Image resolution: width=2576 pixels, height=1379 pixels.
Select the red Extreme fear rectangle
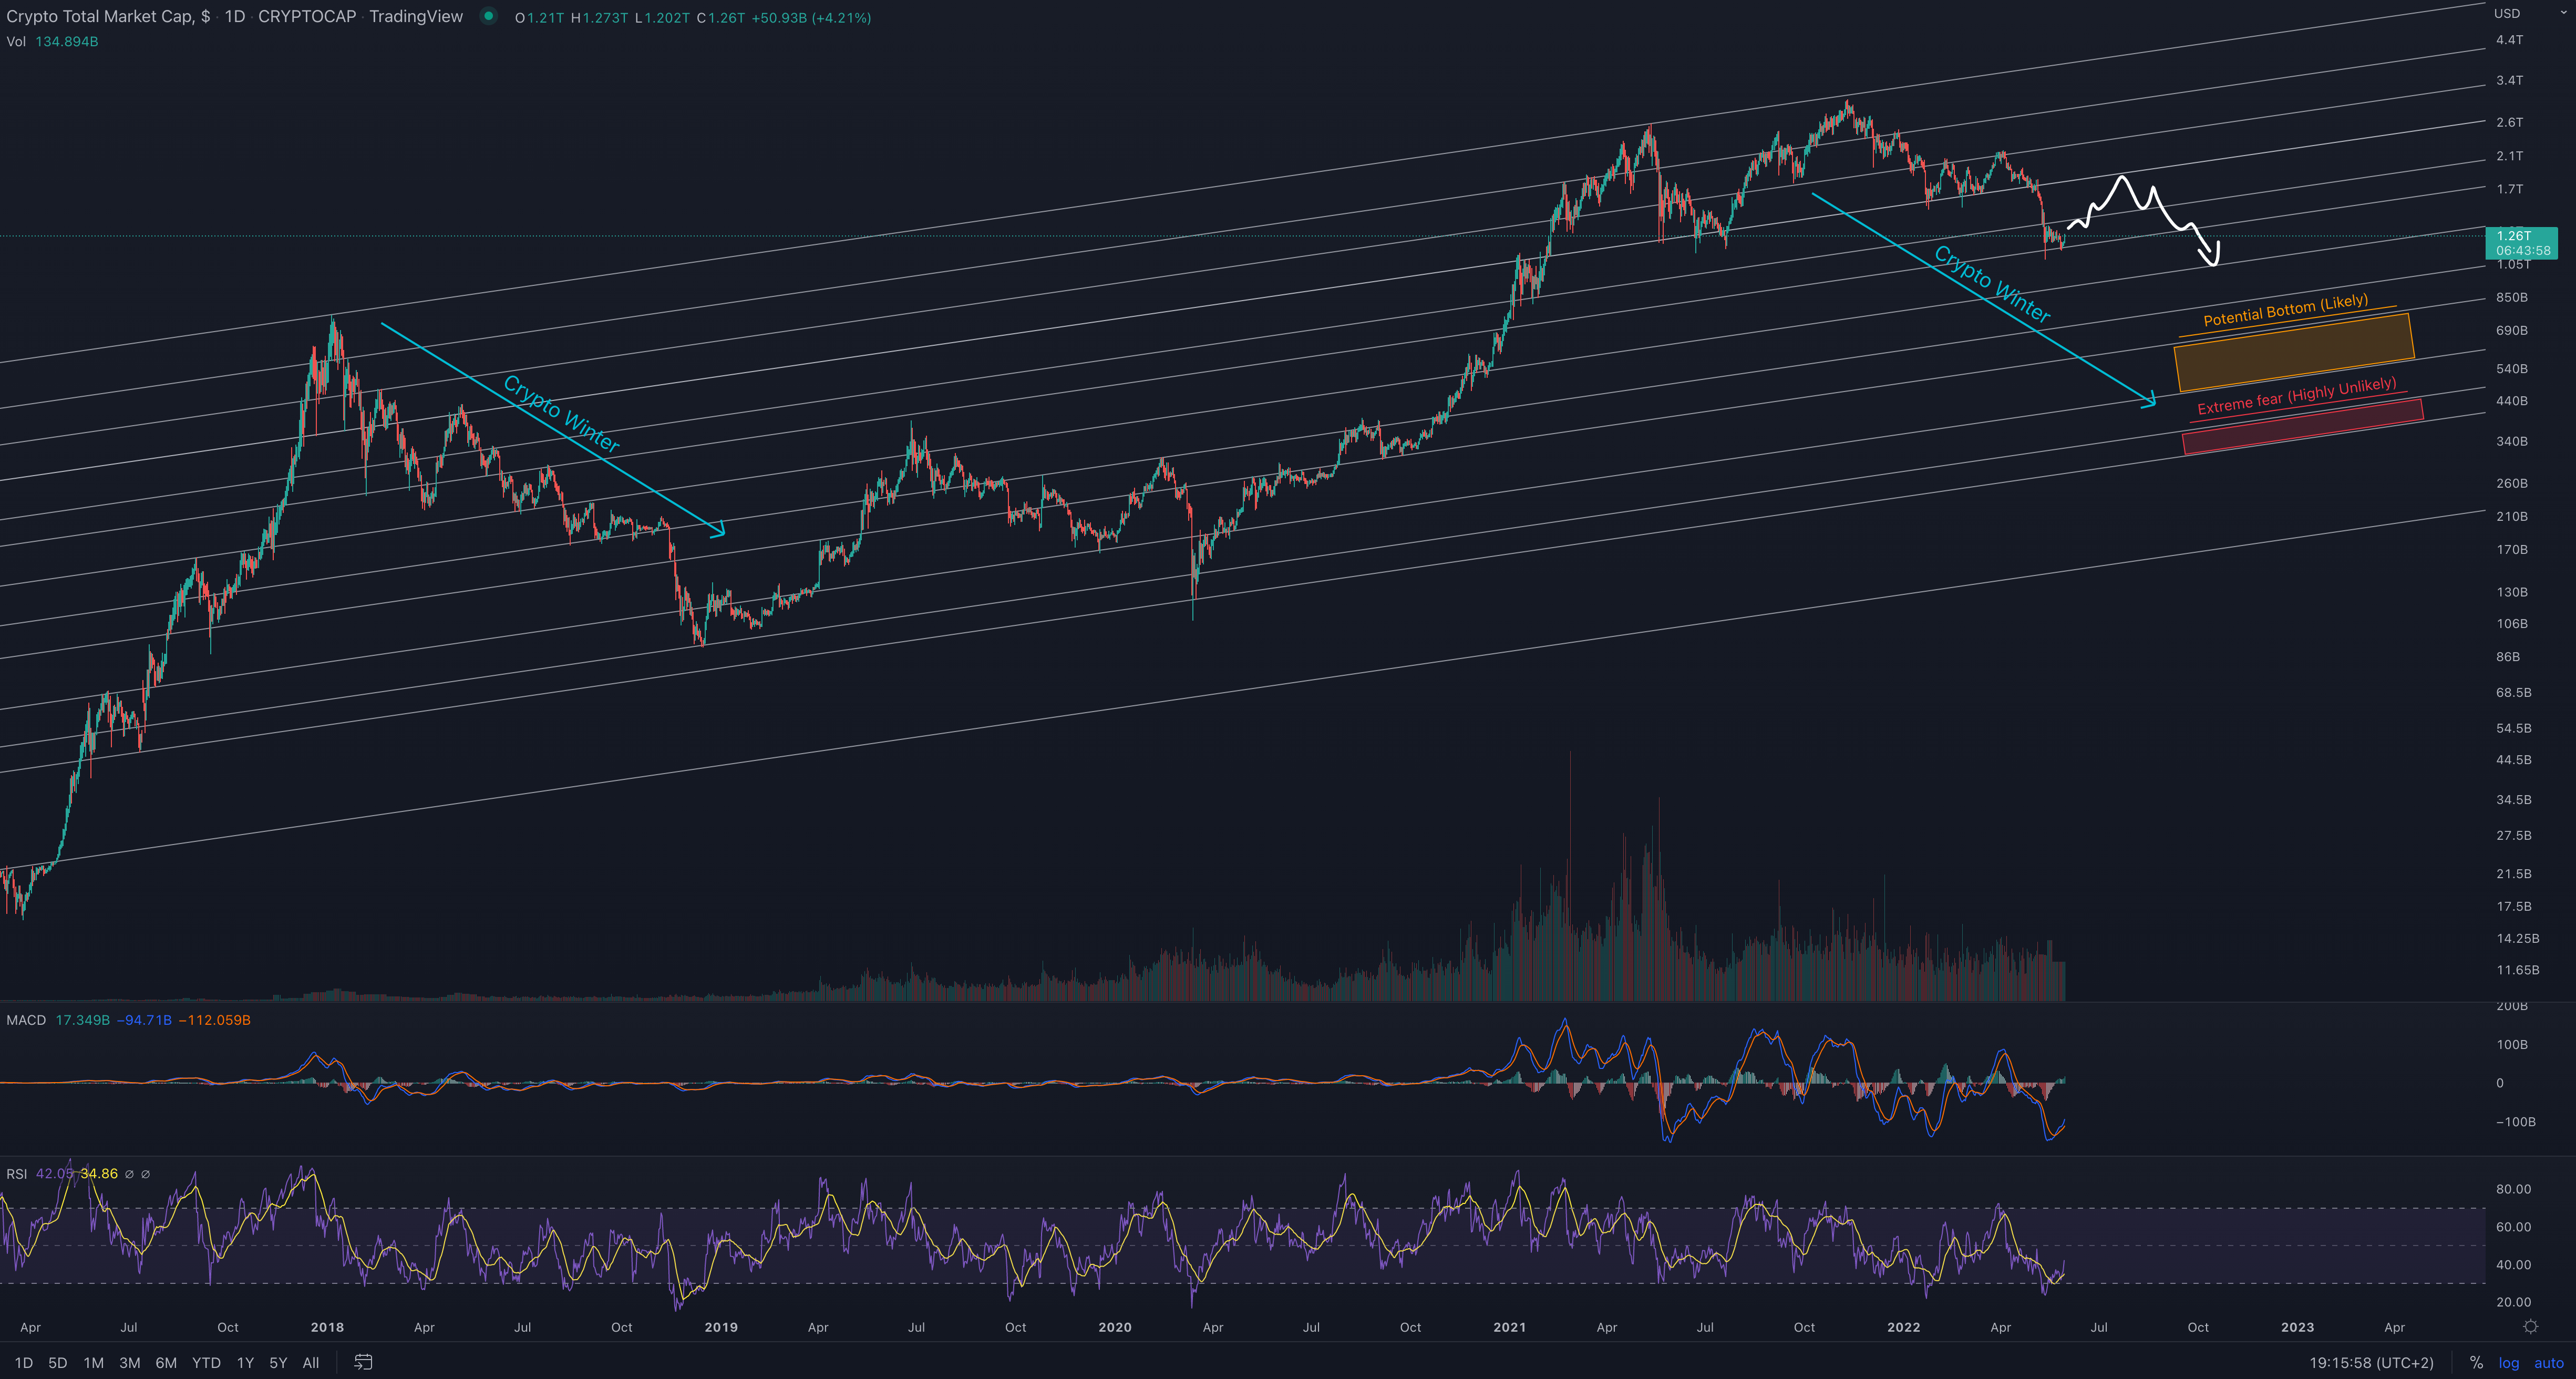coord(2302,428)
